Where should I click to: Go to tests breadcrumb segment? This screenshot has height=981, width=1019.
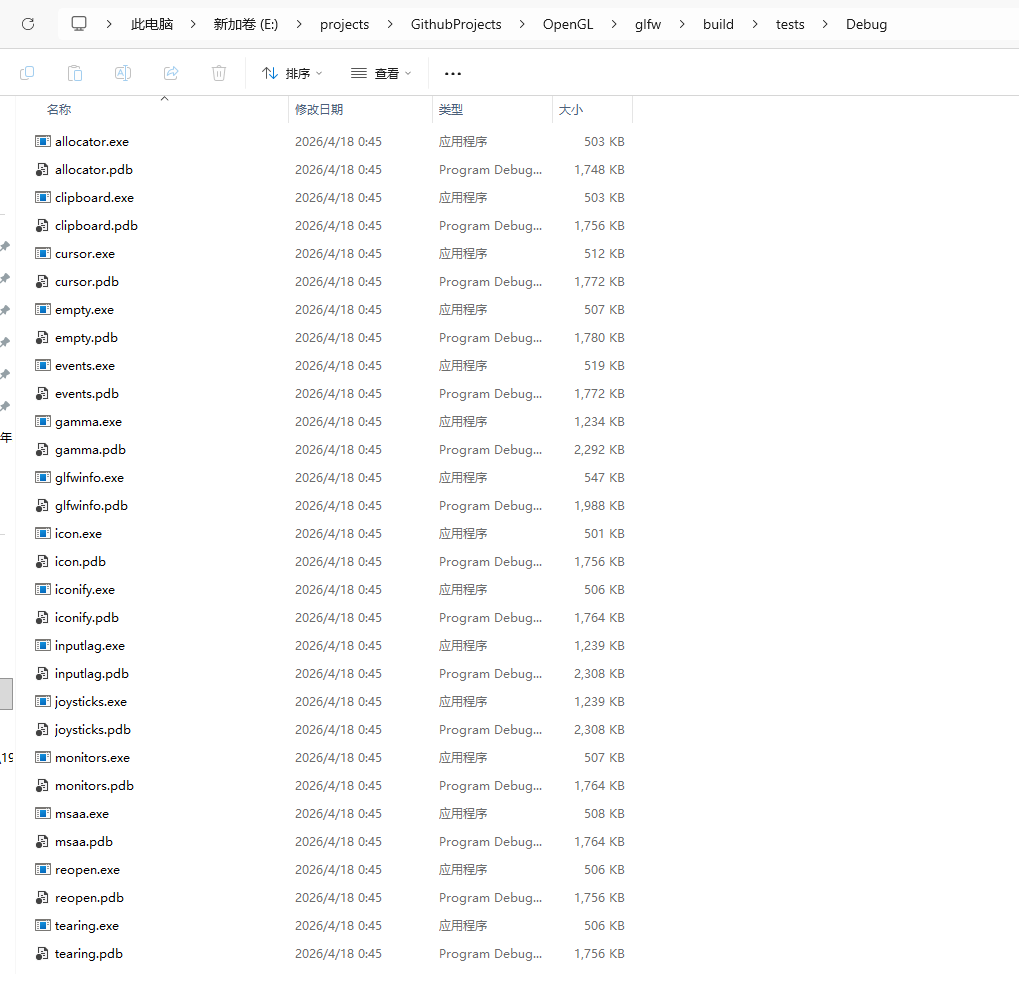point(790,24)
